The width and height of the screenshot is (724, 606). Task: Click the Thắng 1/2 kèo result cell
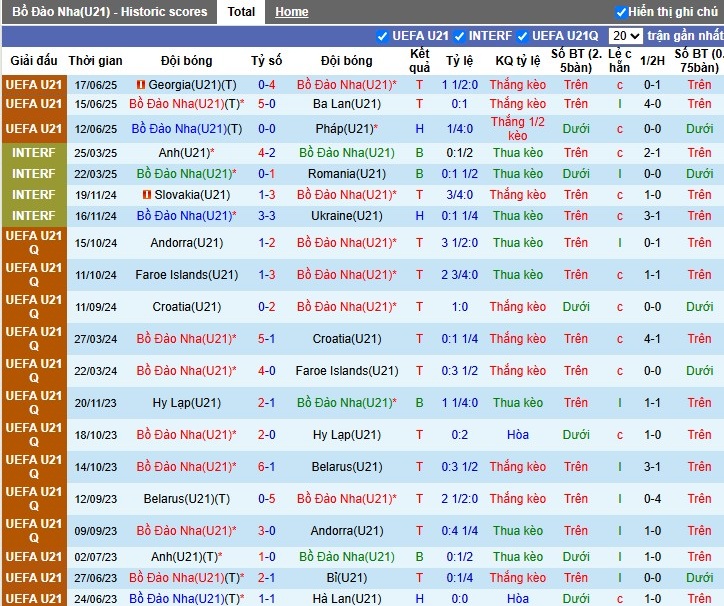click(518, 129)
